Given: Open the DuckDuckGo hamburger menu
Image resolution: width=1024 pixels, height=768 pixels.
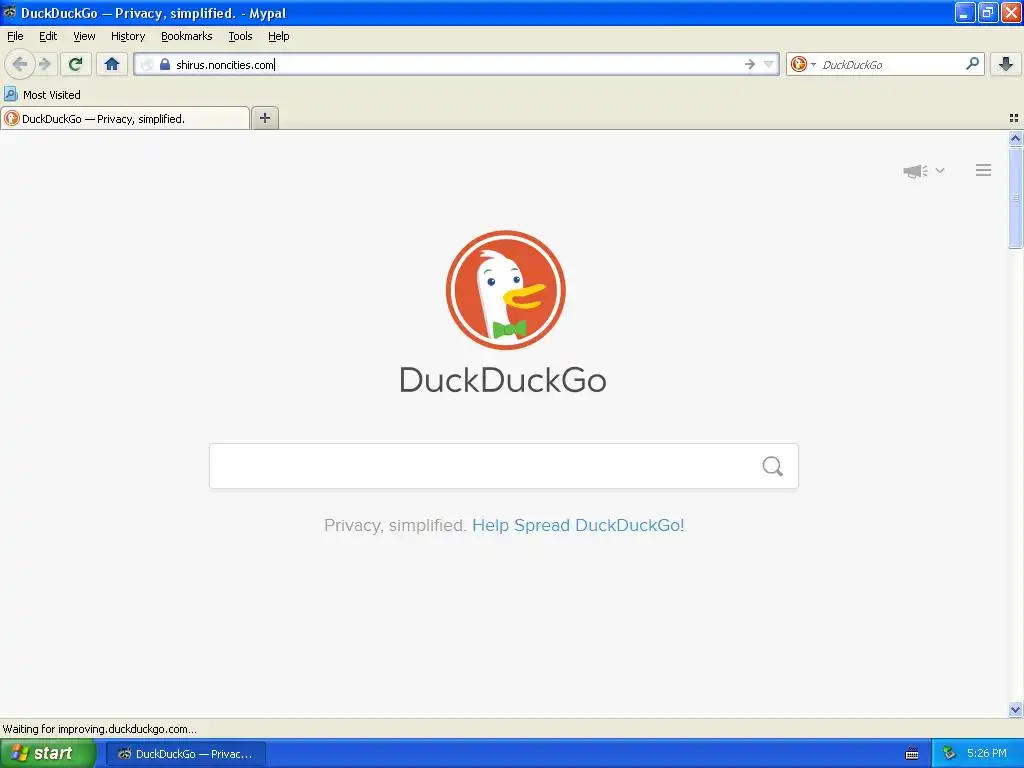Looking at the screenshot, I should 984,170.
